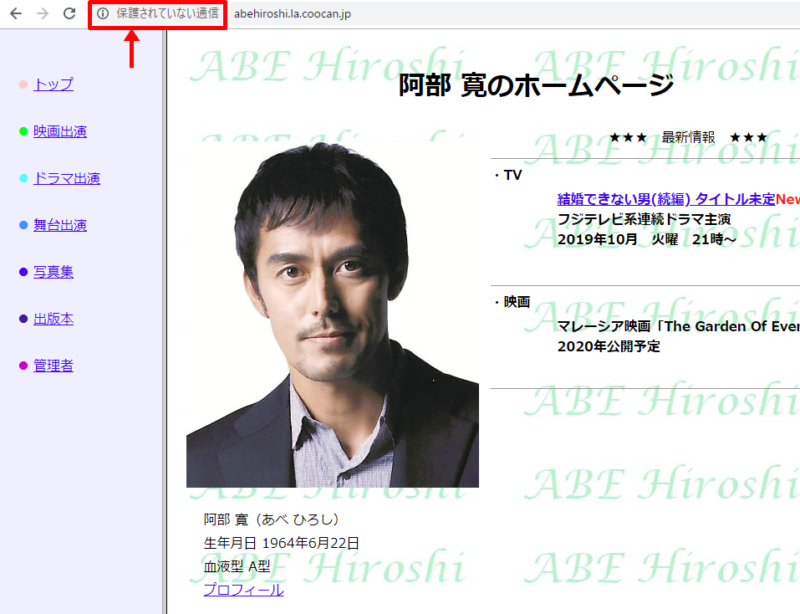This screenshot has width=800, height=614.
Task: Open the 映画出演 link
Action: (60, 131)
